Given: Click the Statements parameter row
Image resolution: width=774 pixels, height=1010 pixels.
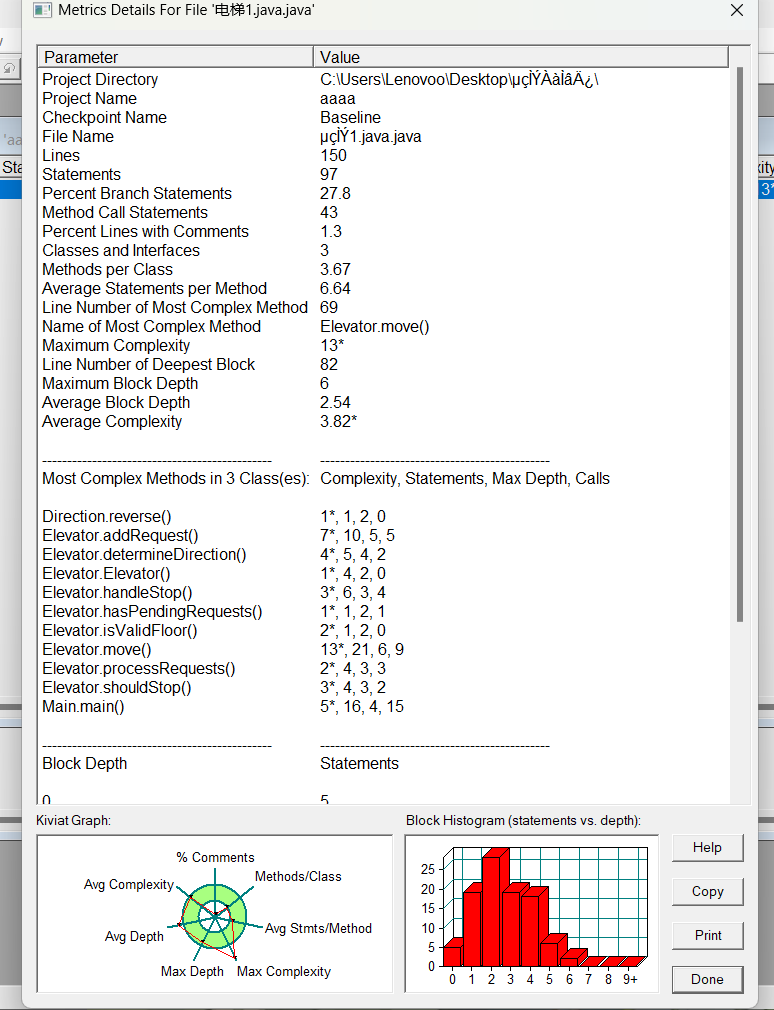Looking at the screenshot, I should 383,175.
